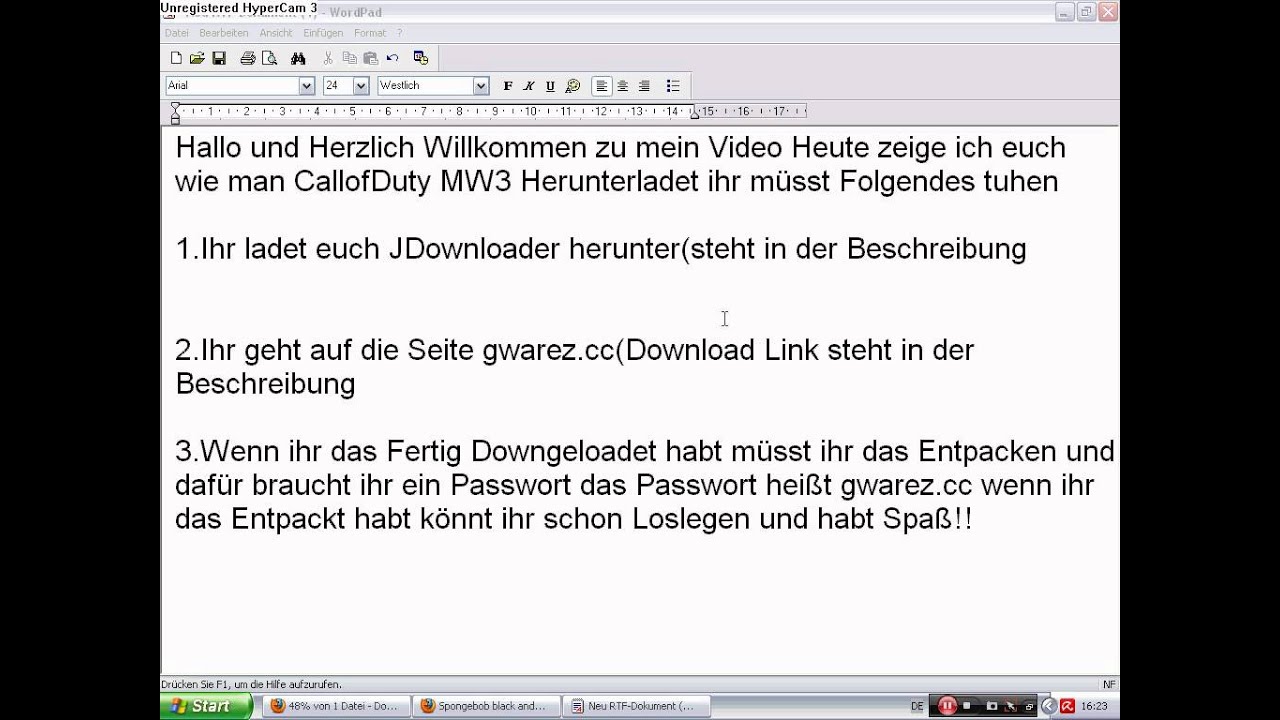Toggle italic formatting (K)
1280x720 pixels.
coord(529,86)
